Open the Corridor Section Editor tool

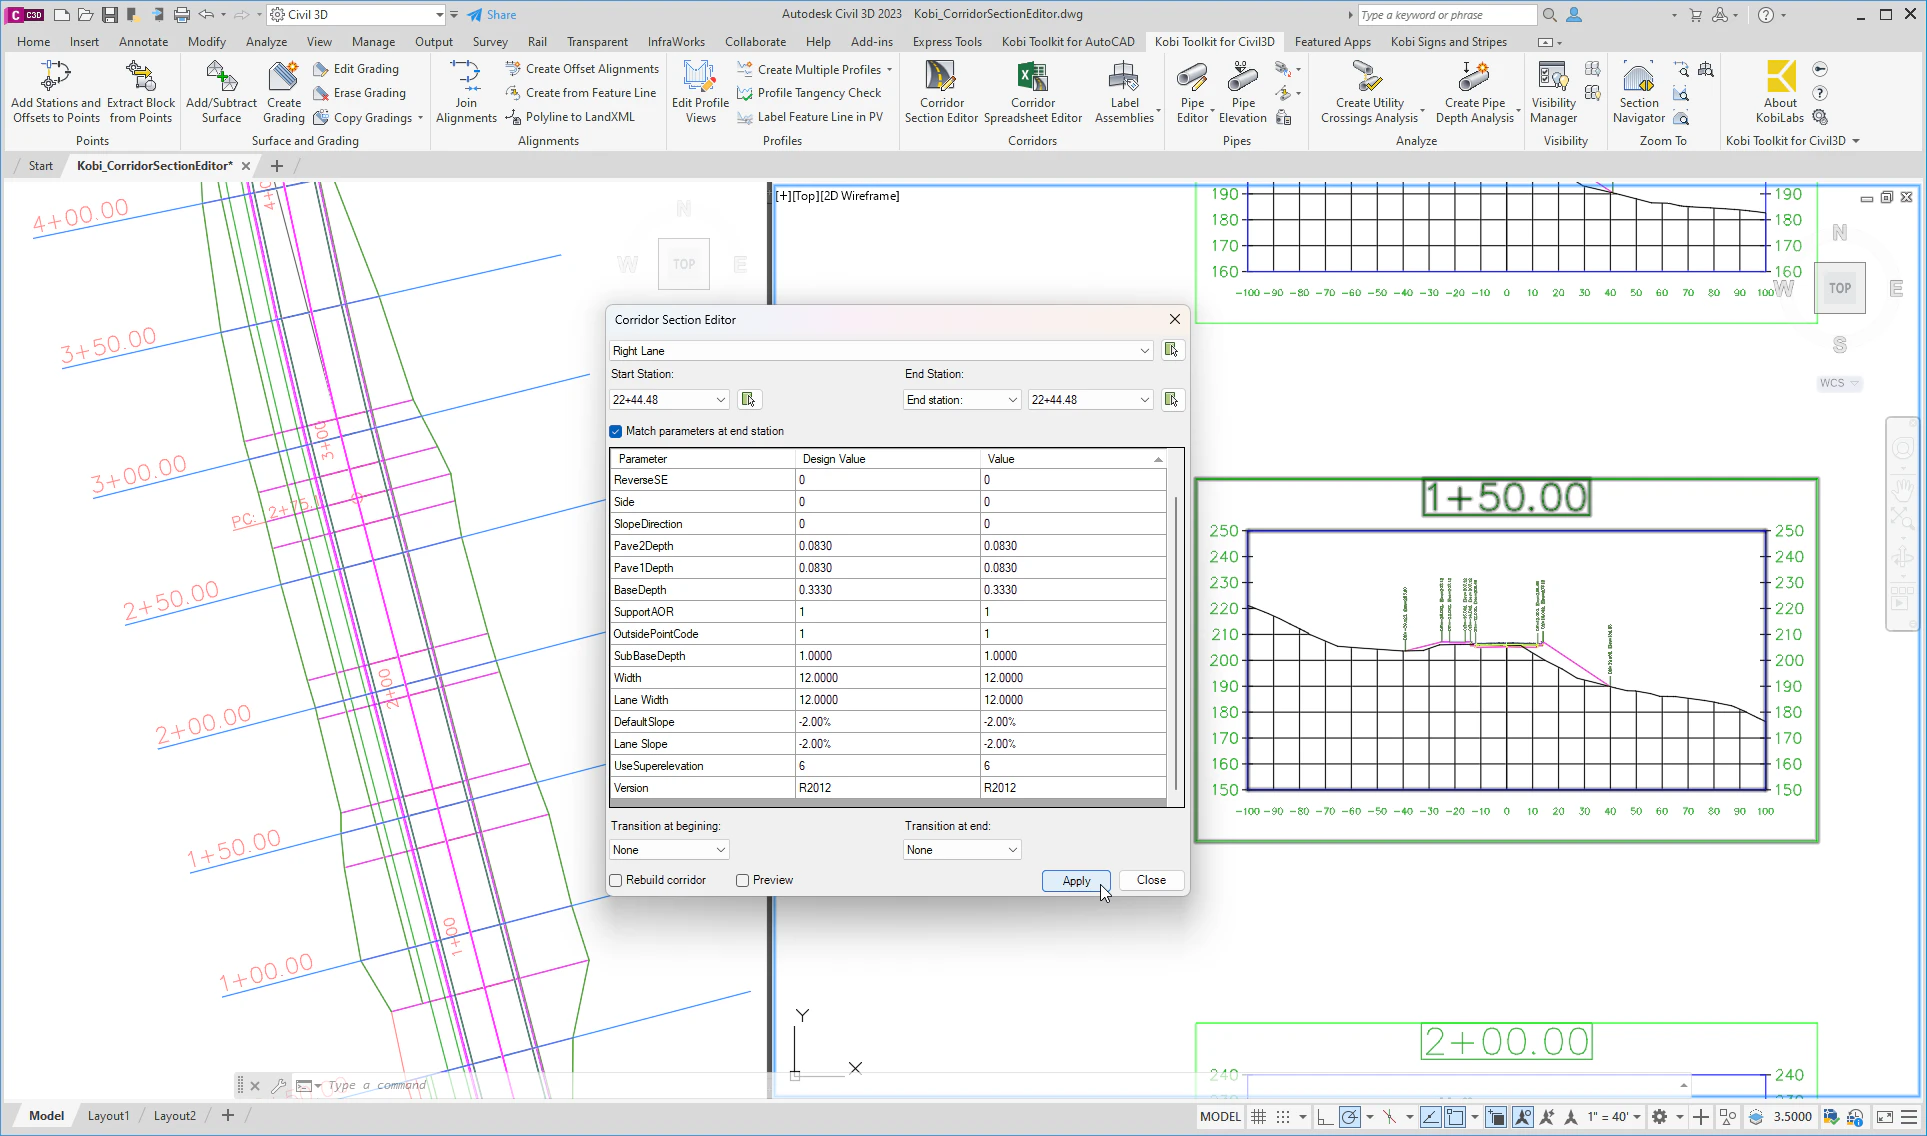click(x=940, y=92)
